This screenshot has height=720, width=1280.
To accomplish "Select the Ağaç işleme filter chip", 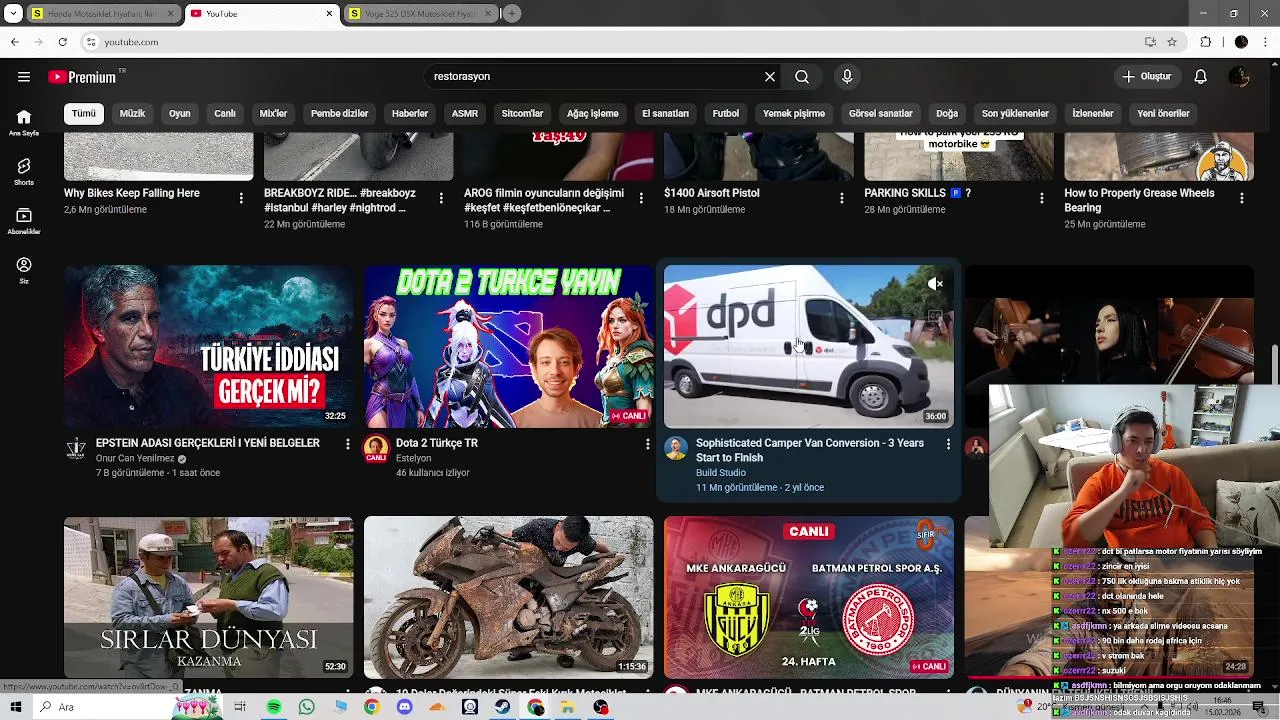I will pos(593,114).
